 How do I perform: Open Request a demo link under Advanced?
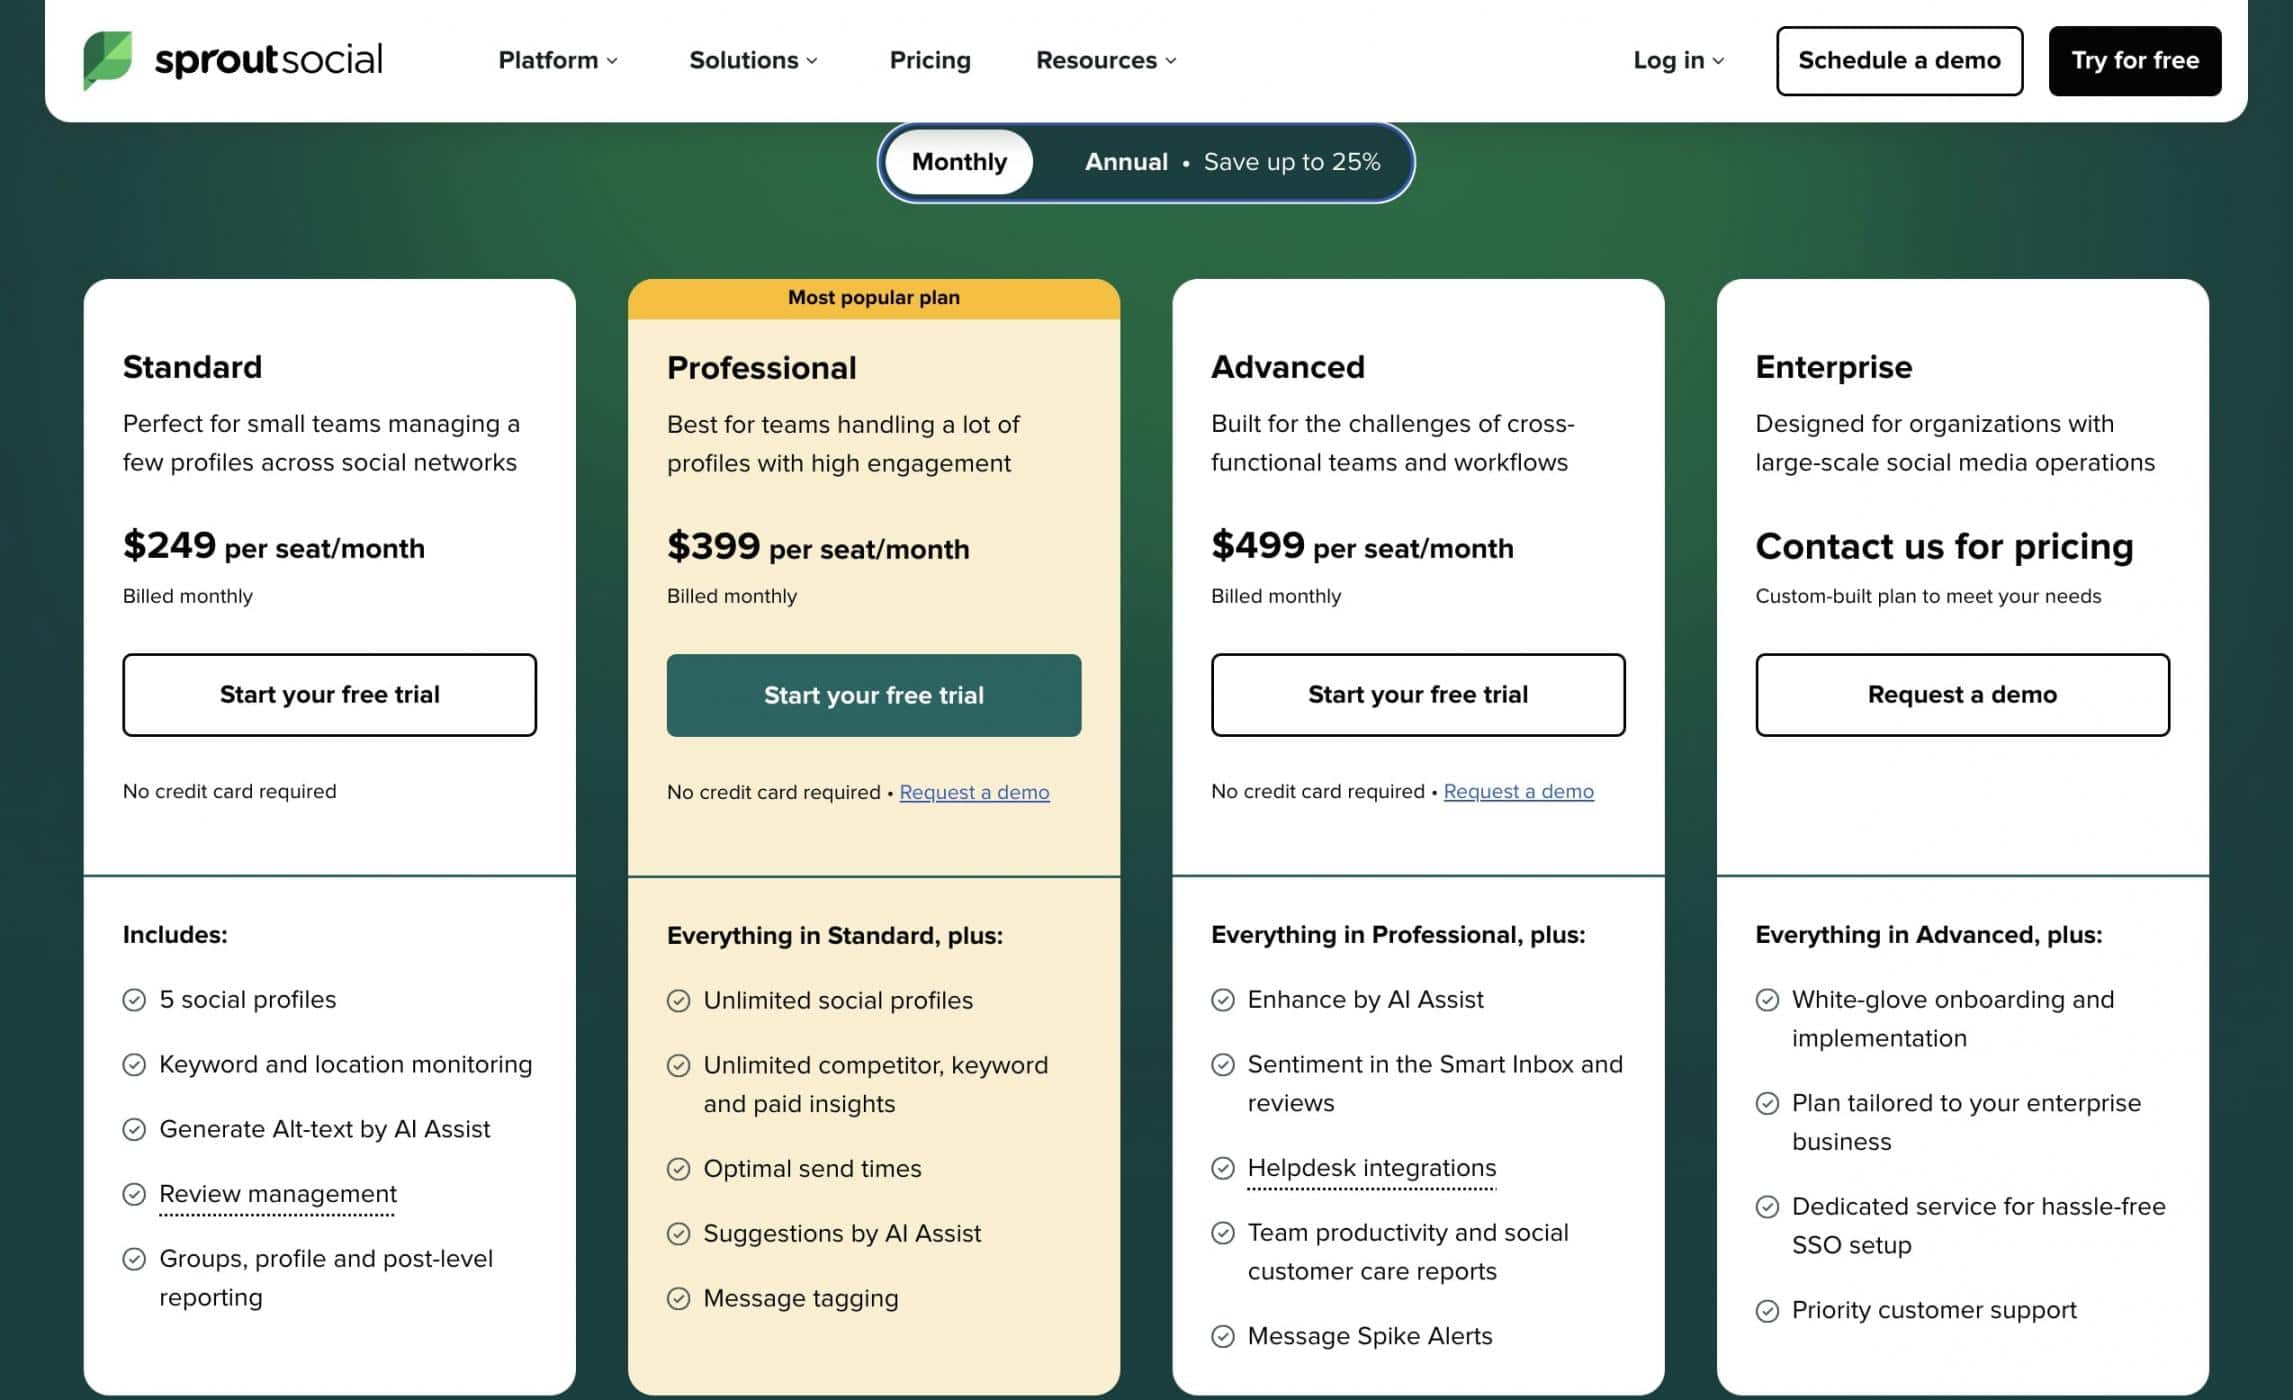(x=1518, y=792)
